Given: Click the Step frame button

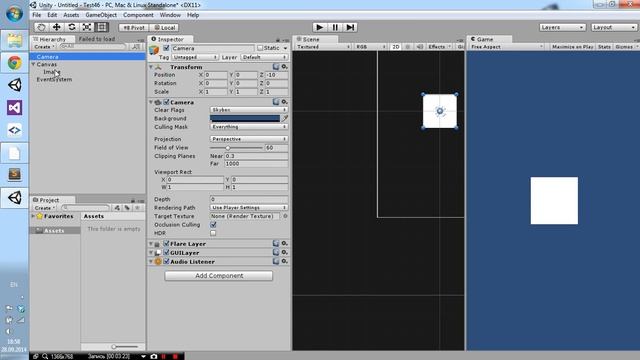Looking at the screenshot, I should pos(350,27).
